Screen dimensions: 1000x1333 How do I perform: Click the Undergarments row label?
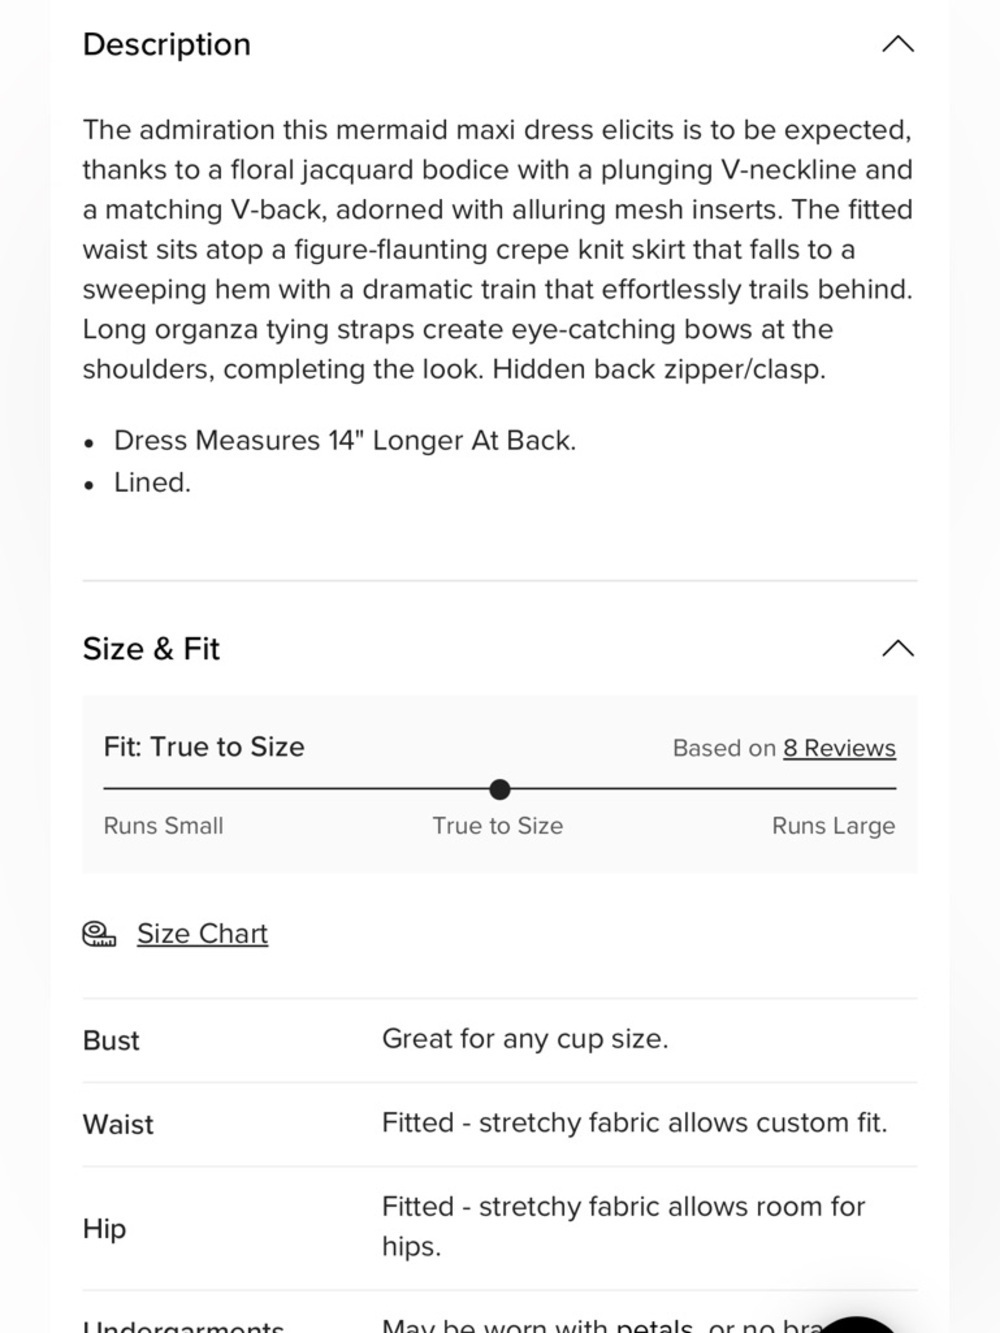click(x=183, y=1326)
